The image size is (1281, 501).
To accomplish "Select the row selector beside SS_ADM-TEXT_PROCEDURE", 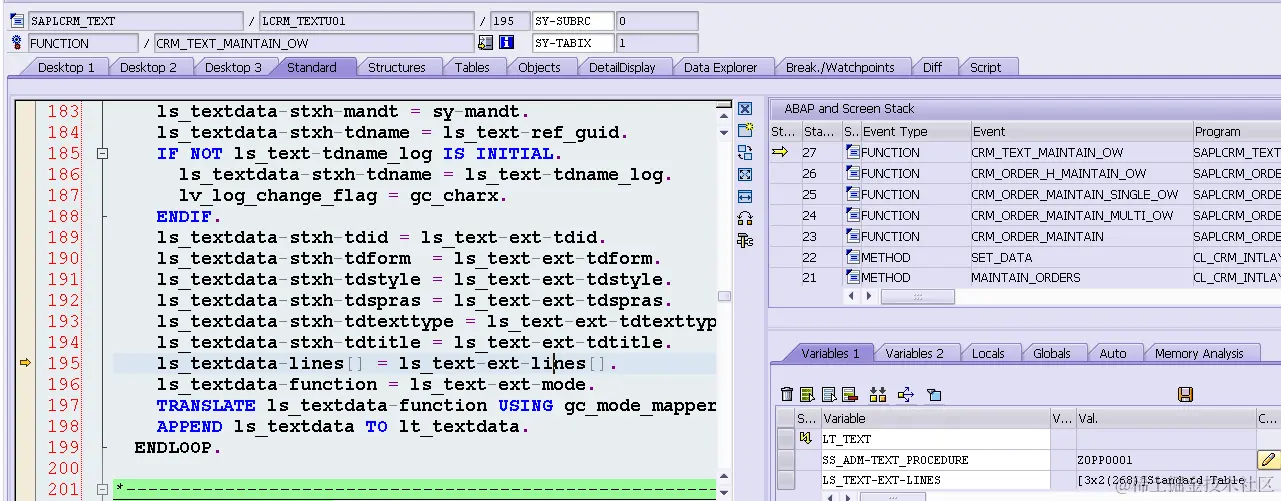I will (x=785, y=460).
